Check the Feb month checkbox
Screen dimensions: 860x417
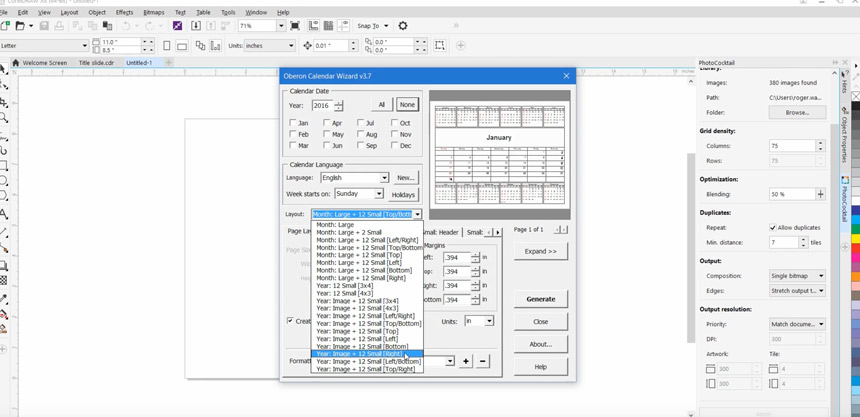pyautogui.click(x=293, y=134)
